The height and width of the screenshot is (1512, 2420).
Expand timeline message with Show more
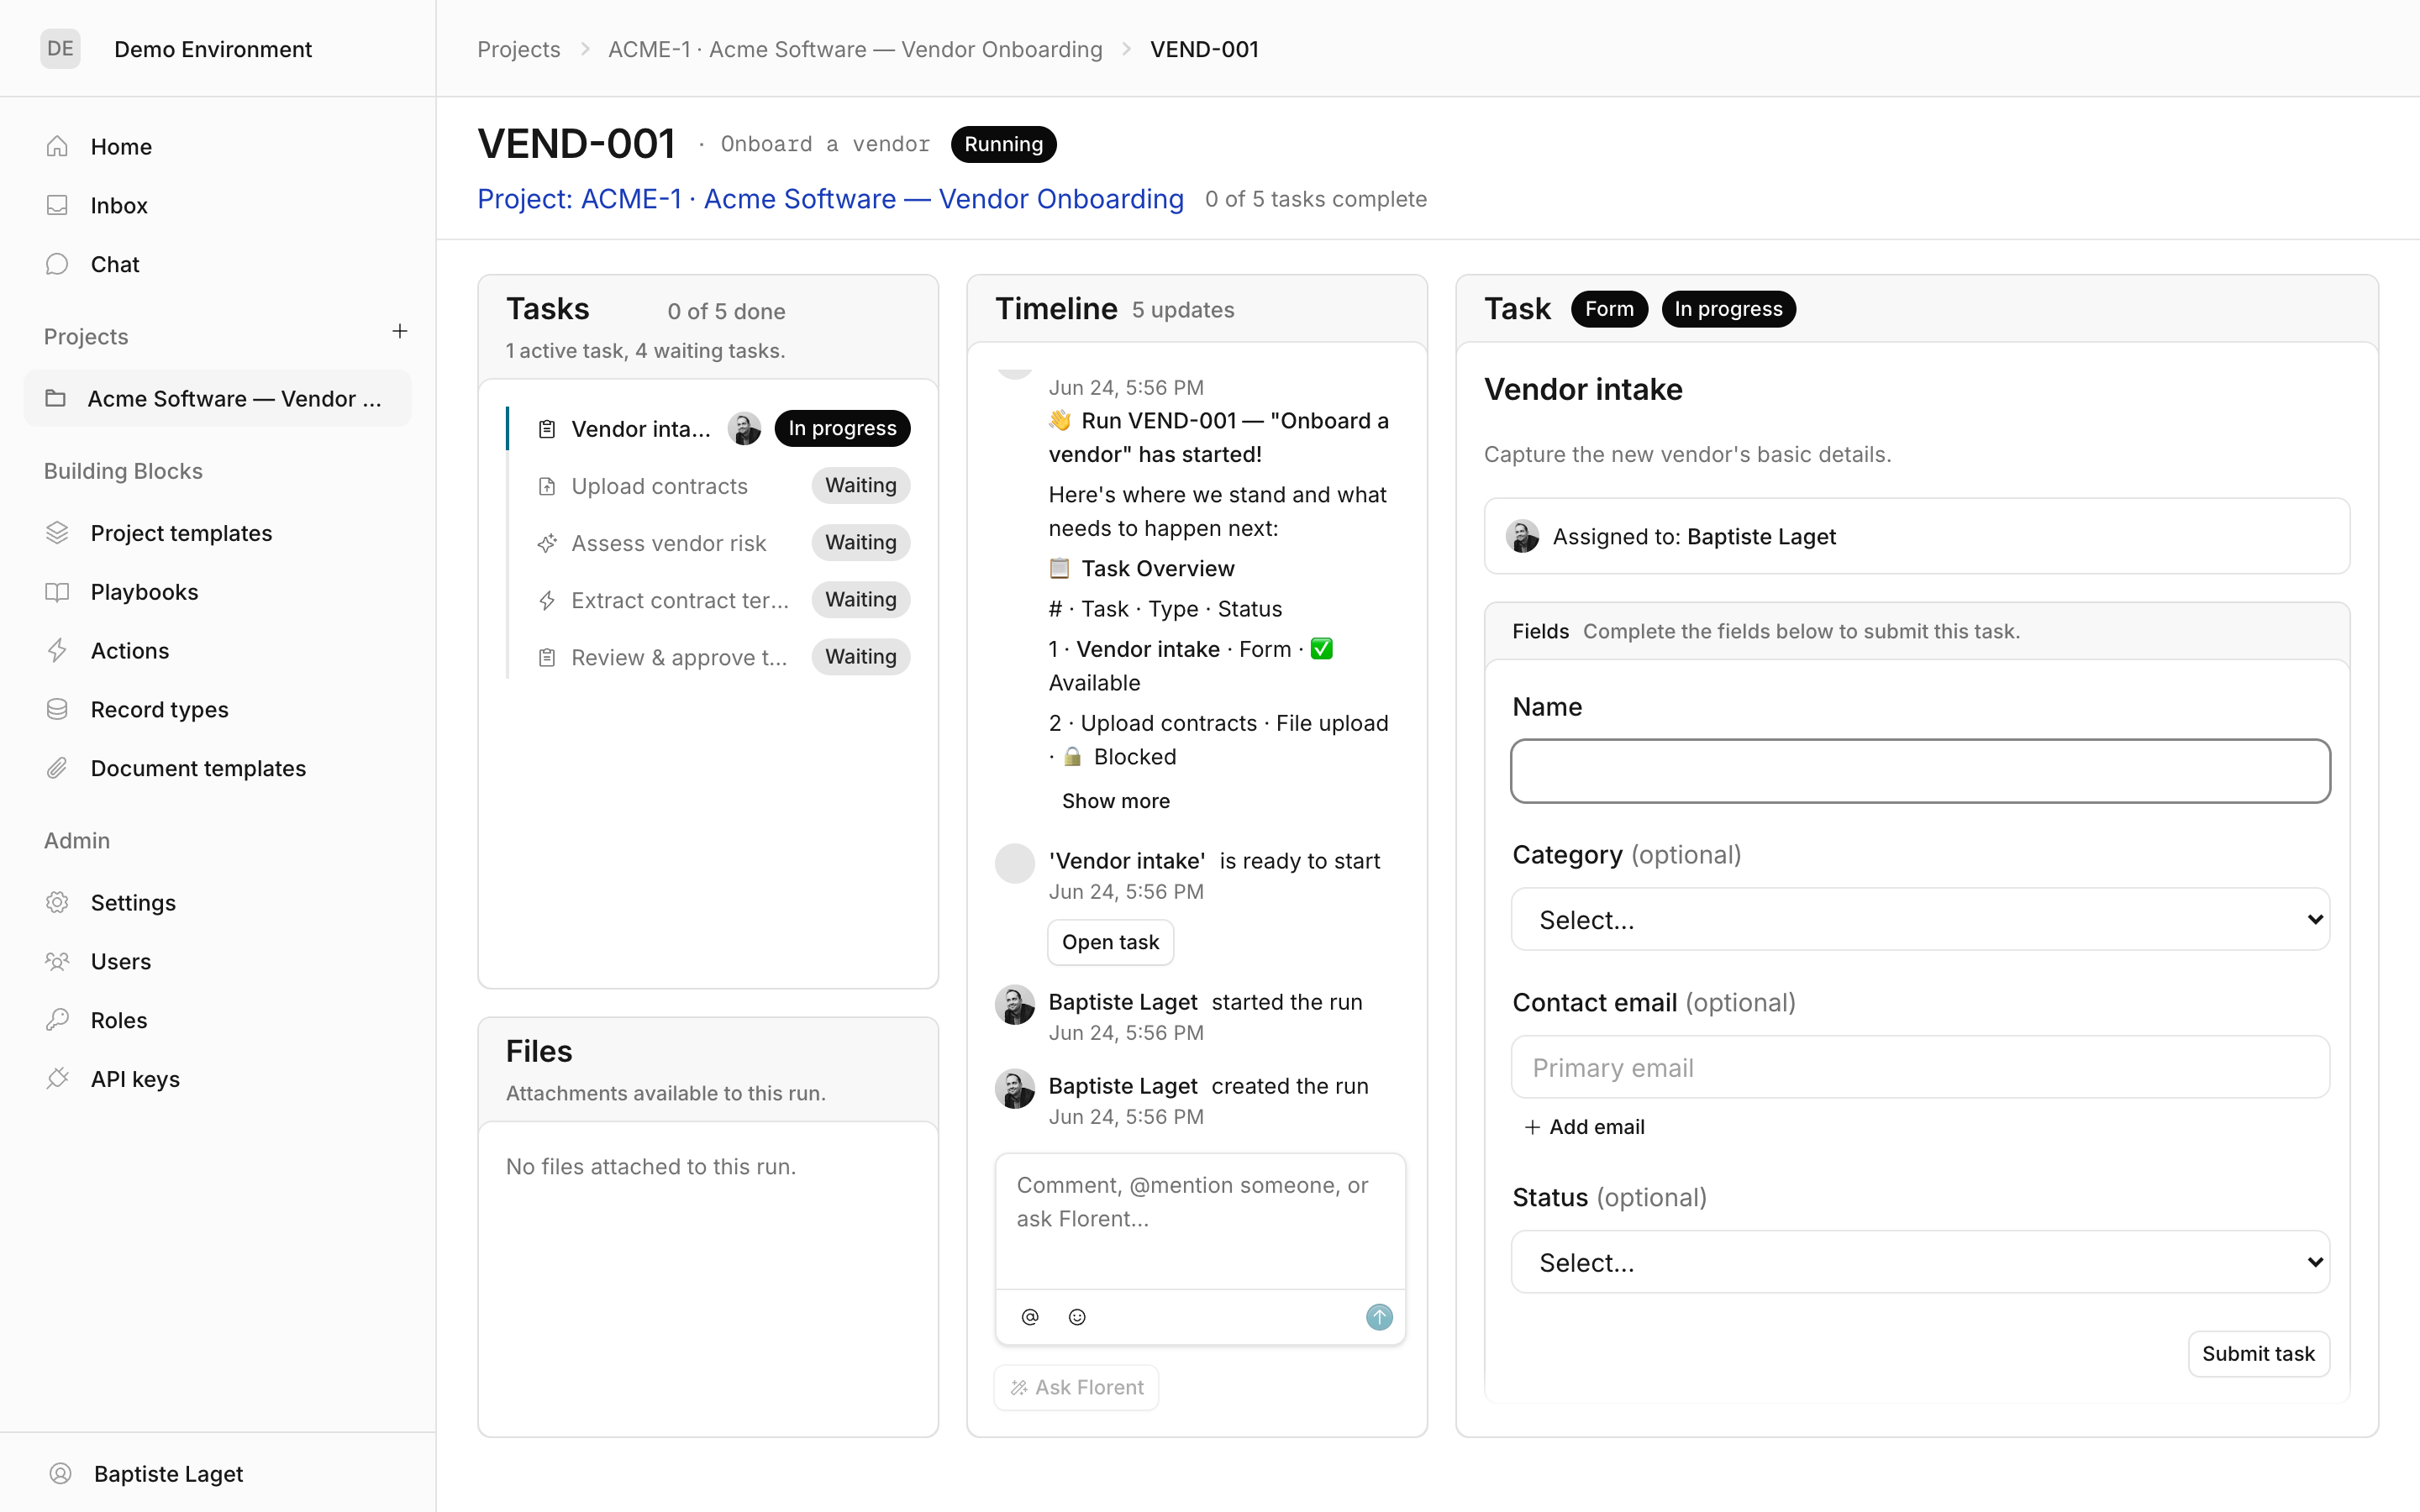pyautogui.click(x=1115, y=801)
